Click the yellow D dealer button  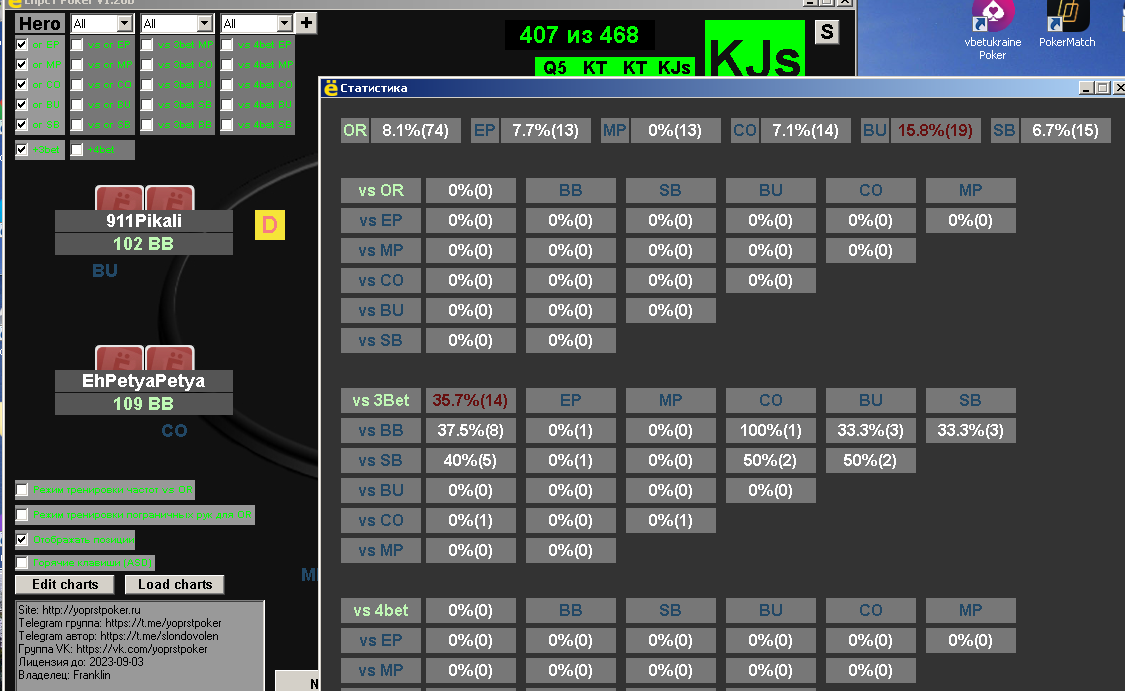[270, 225]
